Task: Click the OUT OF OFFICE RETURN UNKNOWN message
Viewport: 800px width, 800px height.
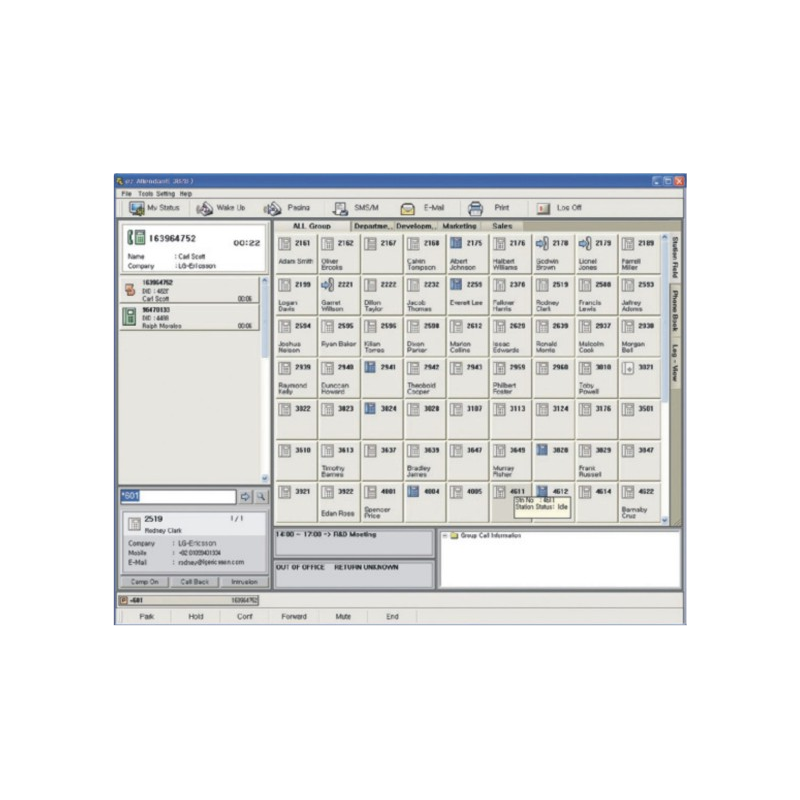Action: pyautogui.click(x=354, y=574)
